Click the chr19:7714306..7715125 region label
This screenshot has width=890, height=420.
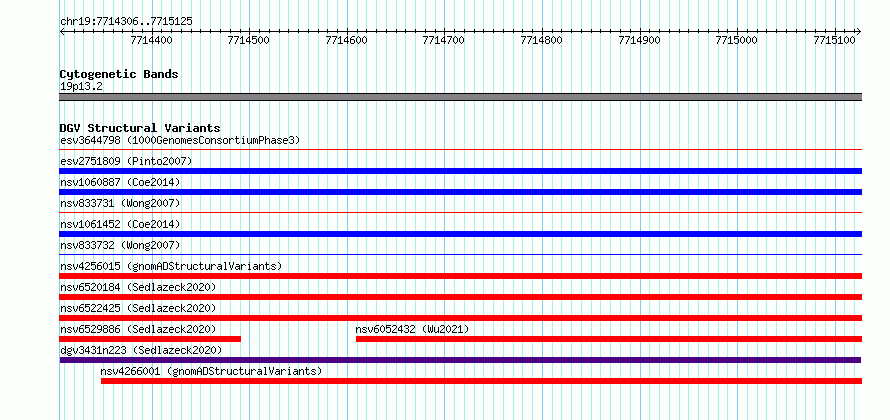[126, 21]
